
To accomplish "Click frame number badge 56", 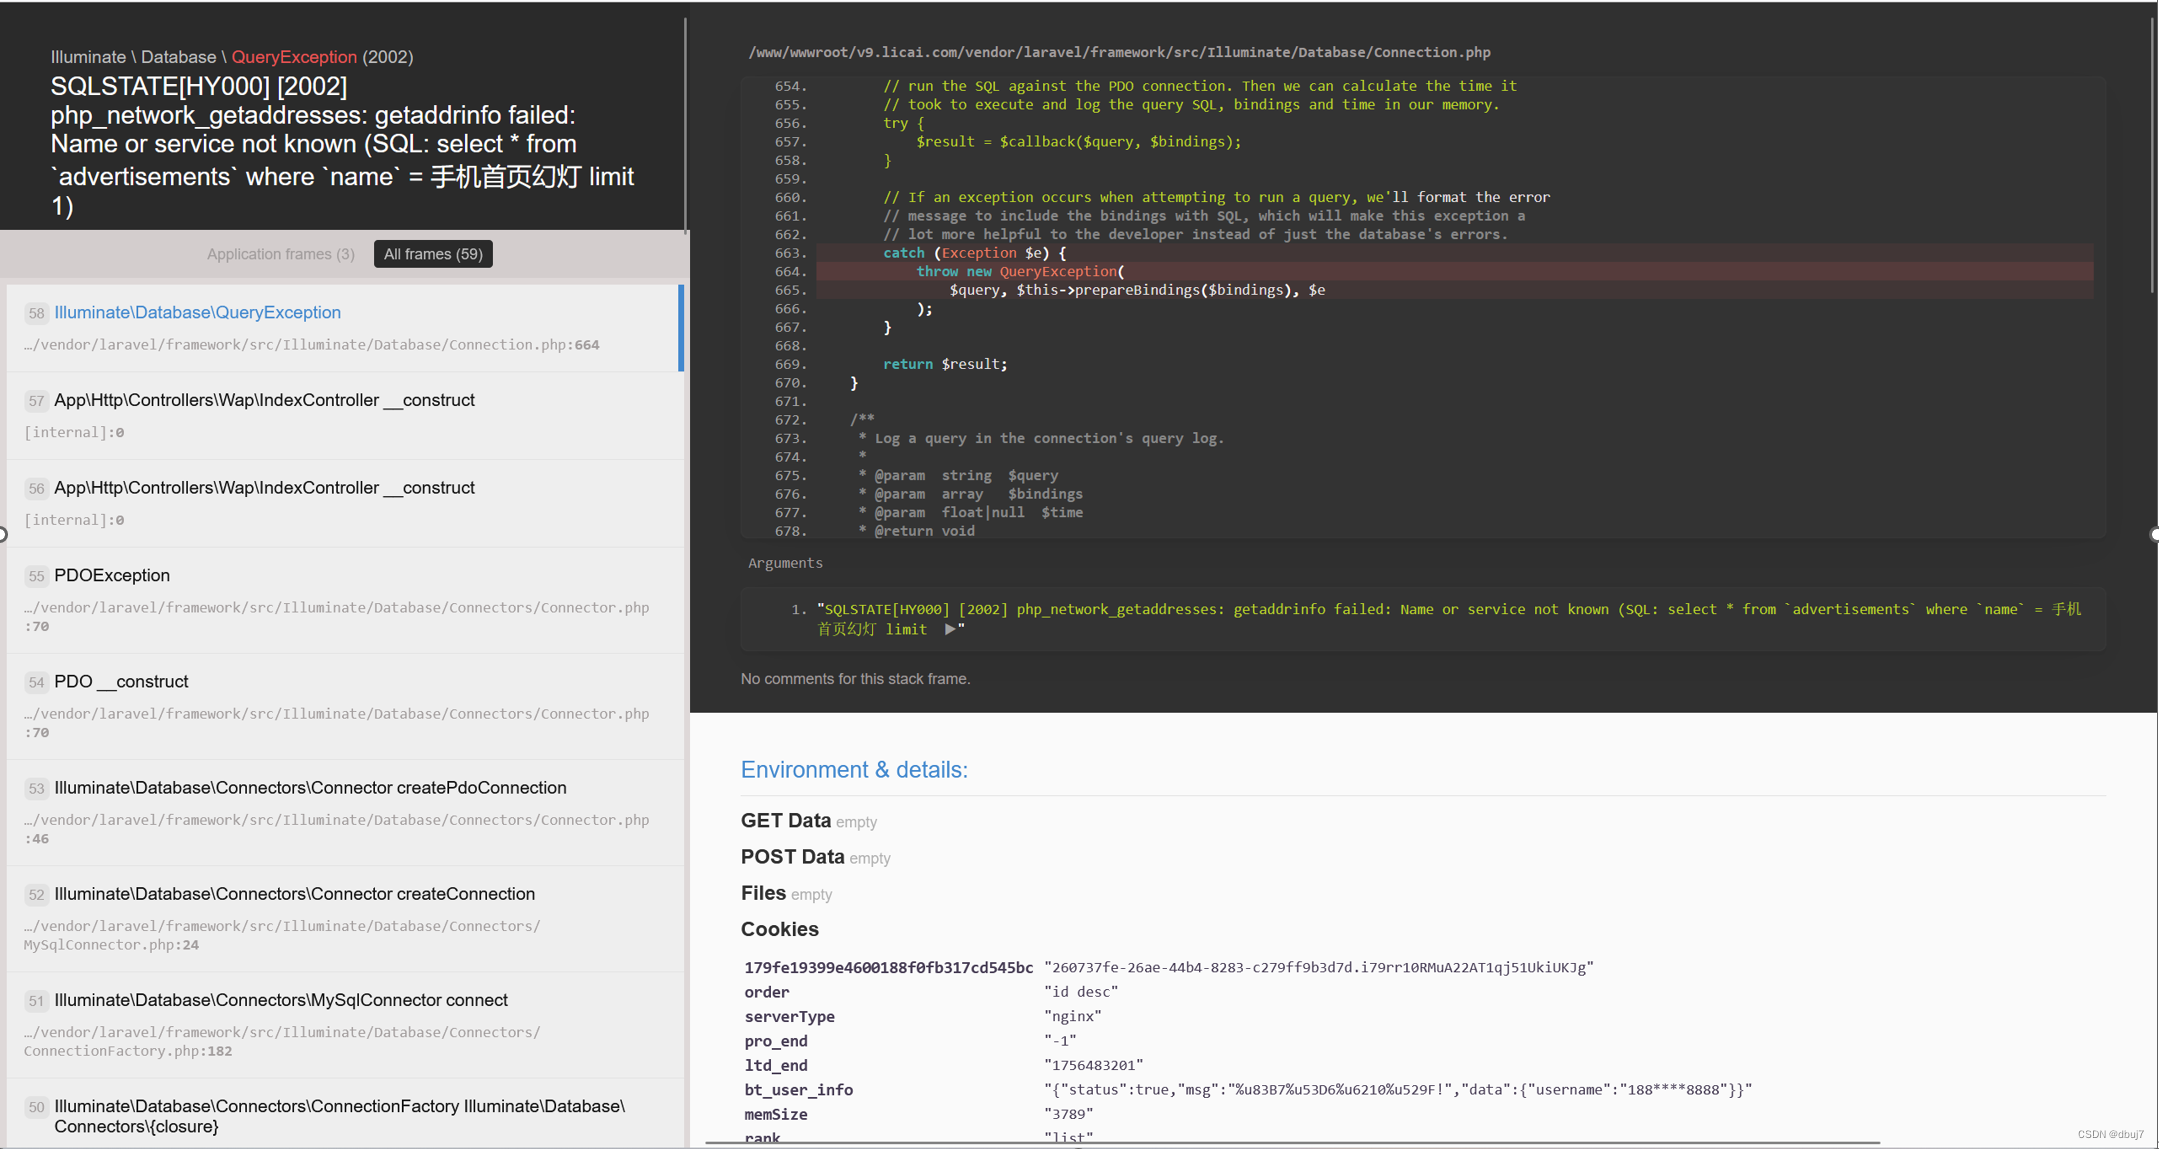I will coord(36,488).
